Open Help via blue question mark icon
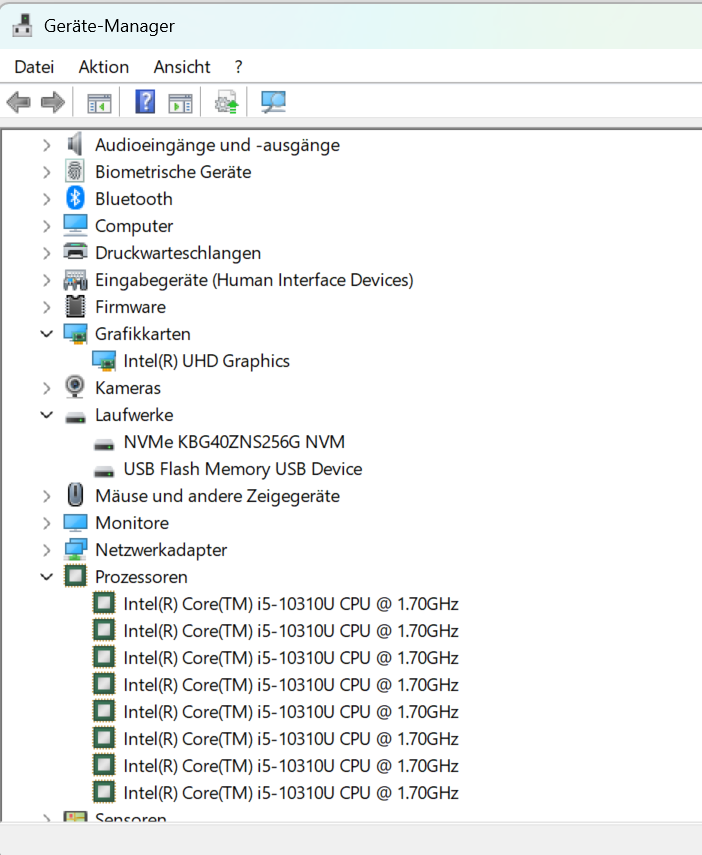Viewport: 702px width, 855px height. (x=145, y=101)
